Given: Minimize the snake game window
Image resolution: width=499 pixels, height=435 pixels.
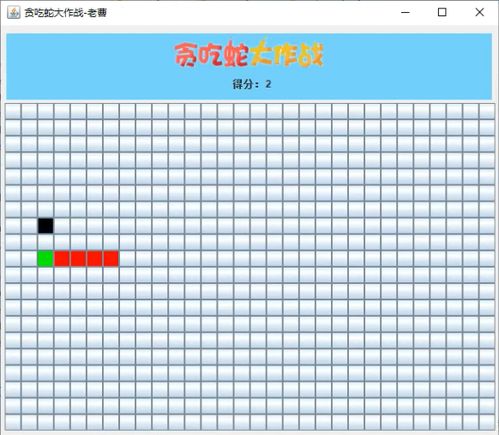Looking at the screenshot, I should coord(405,12).
